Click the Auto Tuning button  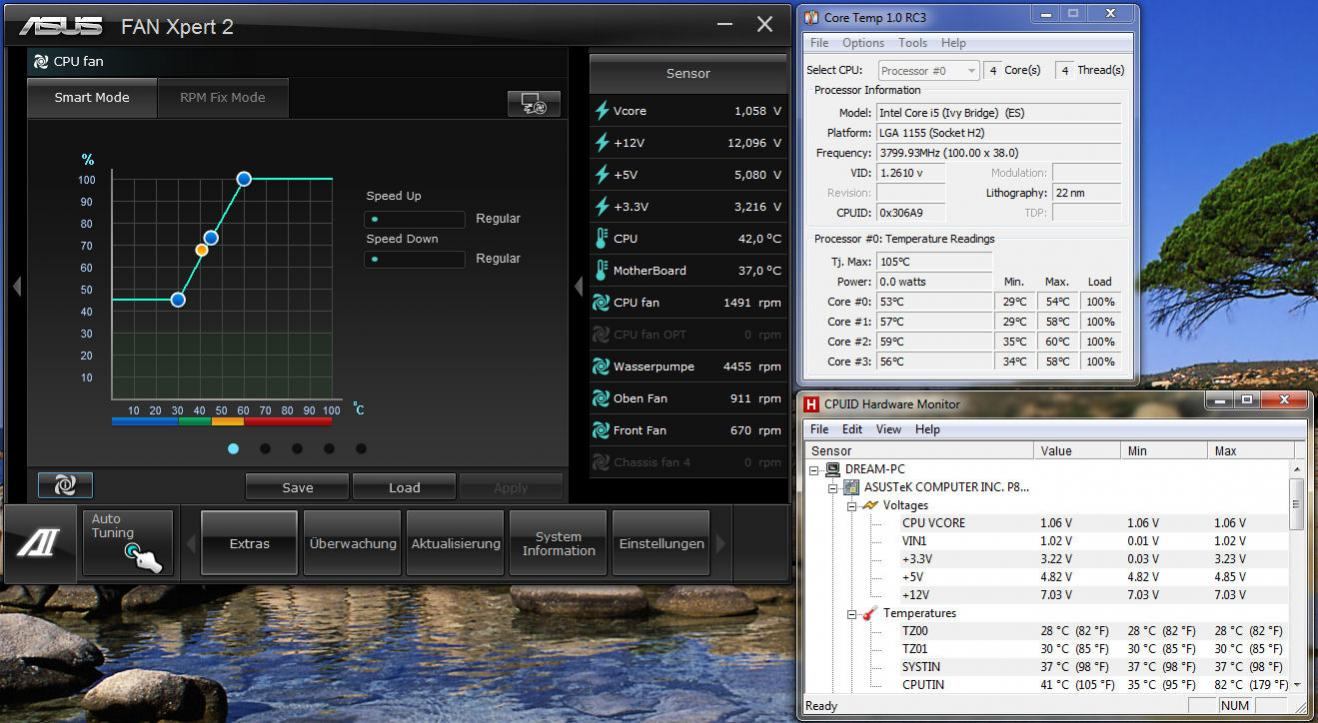pos(127,543)
